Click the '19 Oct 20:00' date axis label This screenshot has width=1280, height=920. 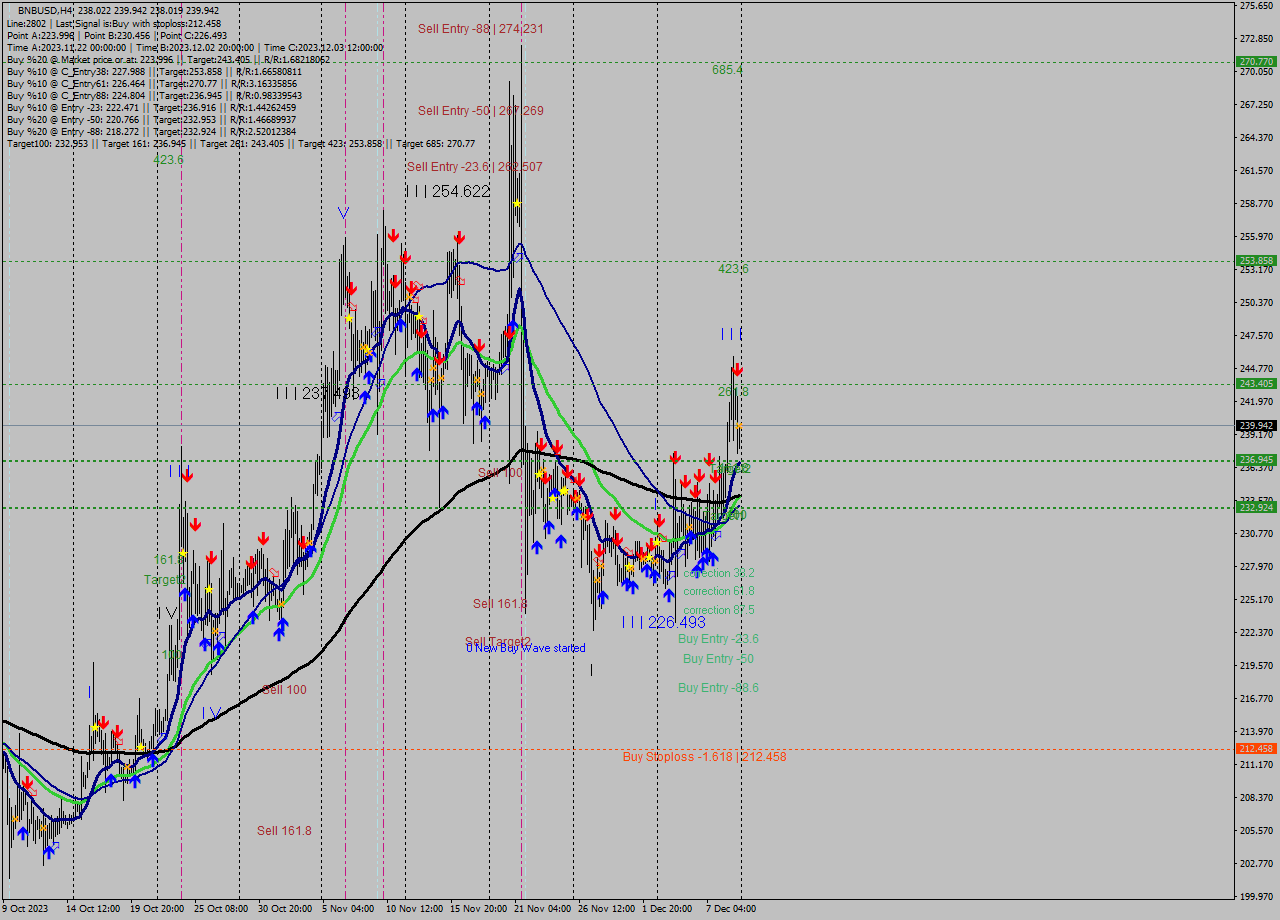pos(156,909)
